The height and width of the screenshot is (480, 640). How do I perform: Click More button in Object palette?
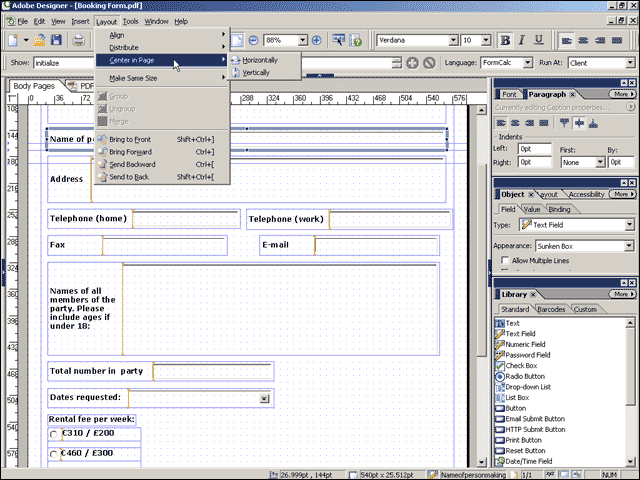[x=622, y=194]
